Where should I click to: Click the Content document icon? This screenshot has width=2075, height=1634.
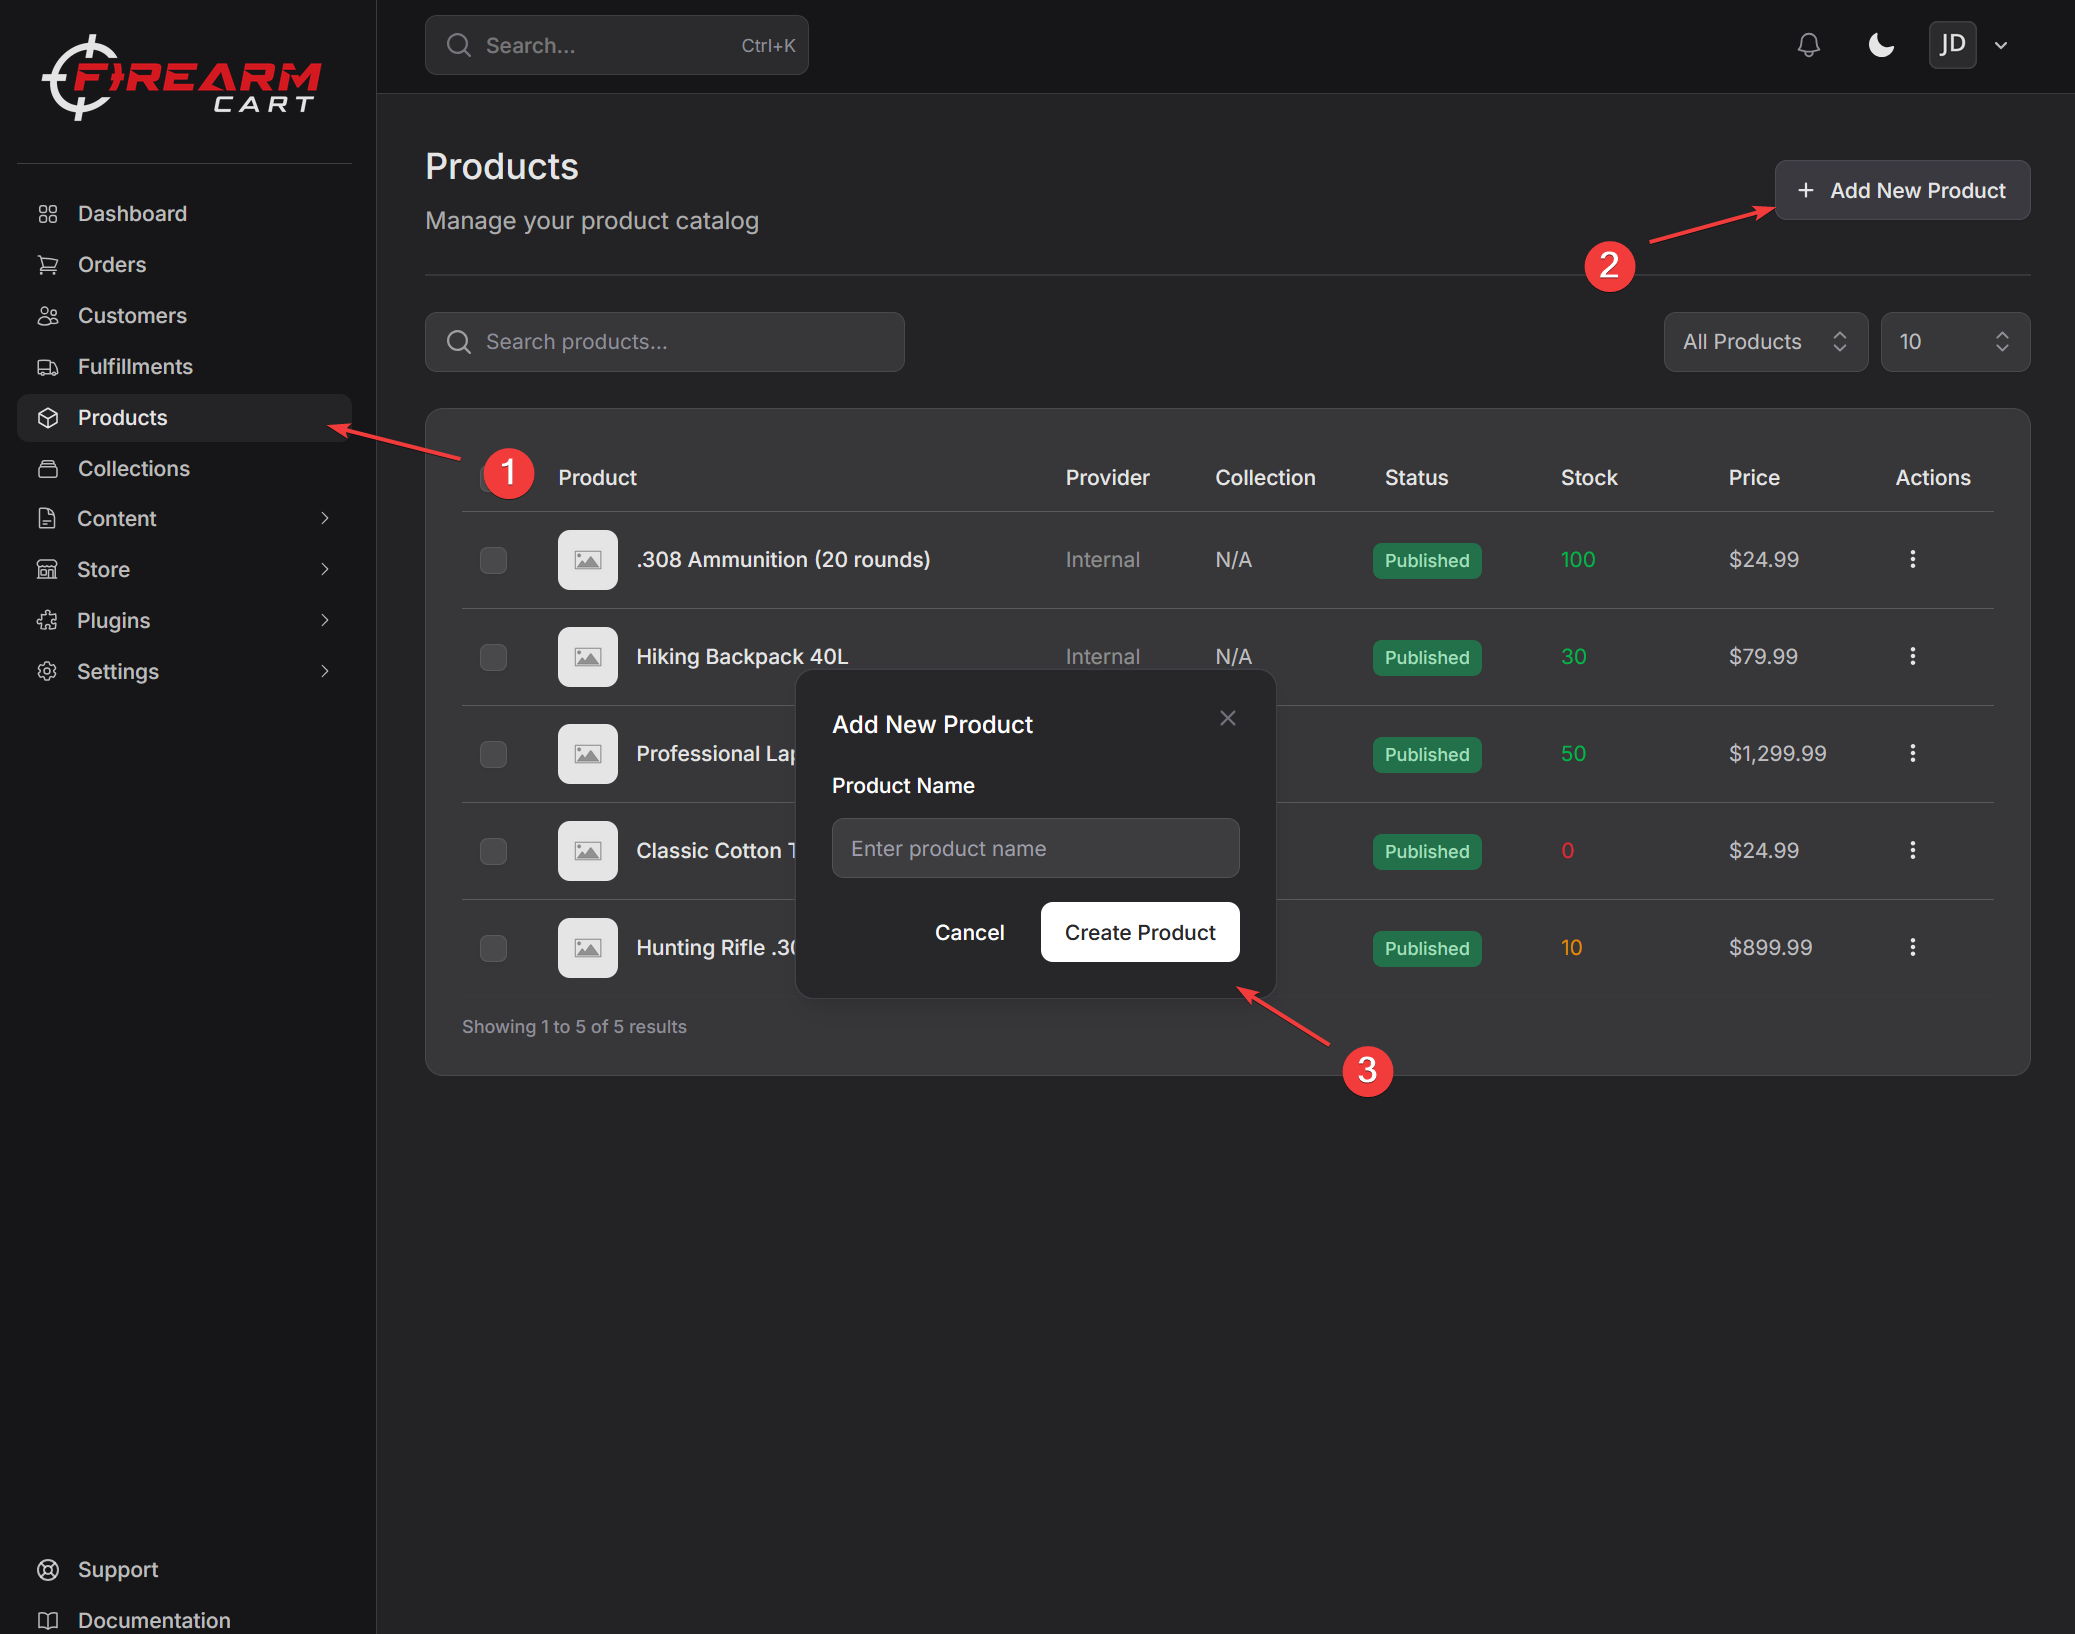(x=47, y=519)
